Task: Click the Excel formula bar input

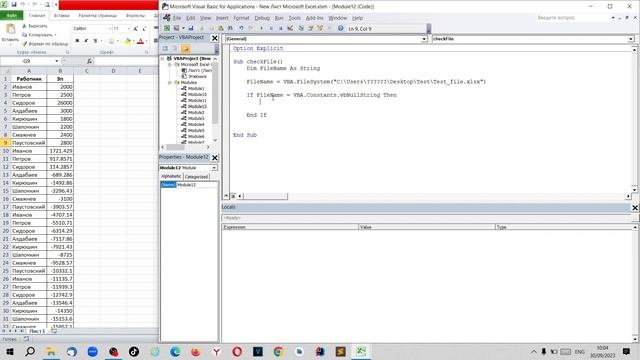Action: pyautogui.click(x=127, y=61)
